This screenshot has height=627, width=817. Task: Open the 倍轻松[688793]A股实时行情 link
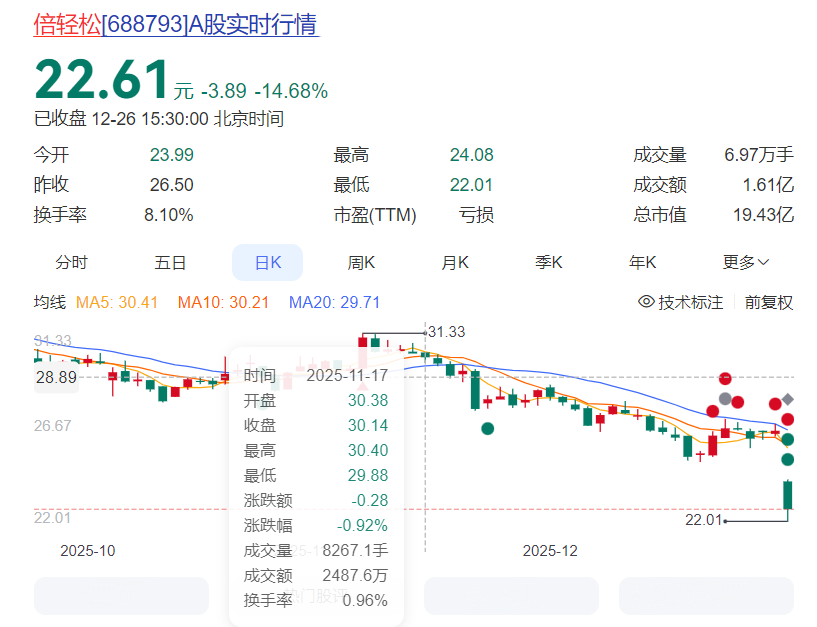click(x=176, y=24)
